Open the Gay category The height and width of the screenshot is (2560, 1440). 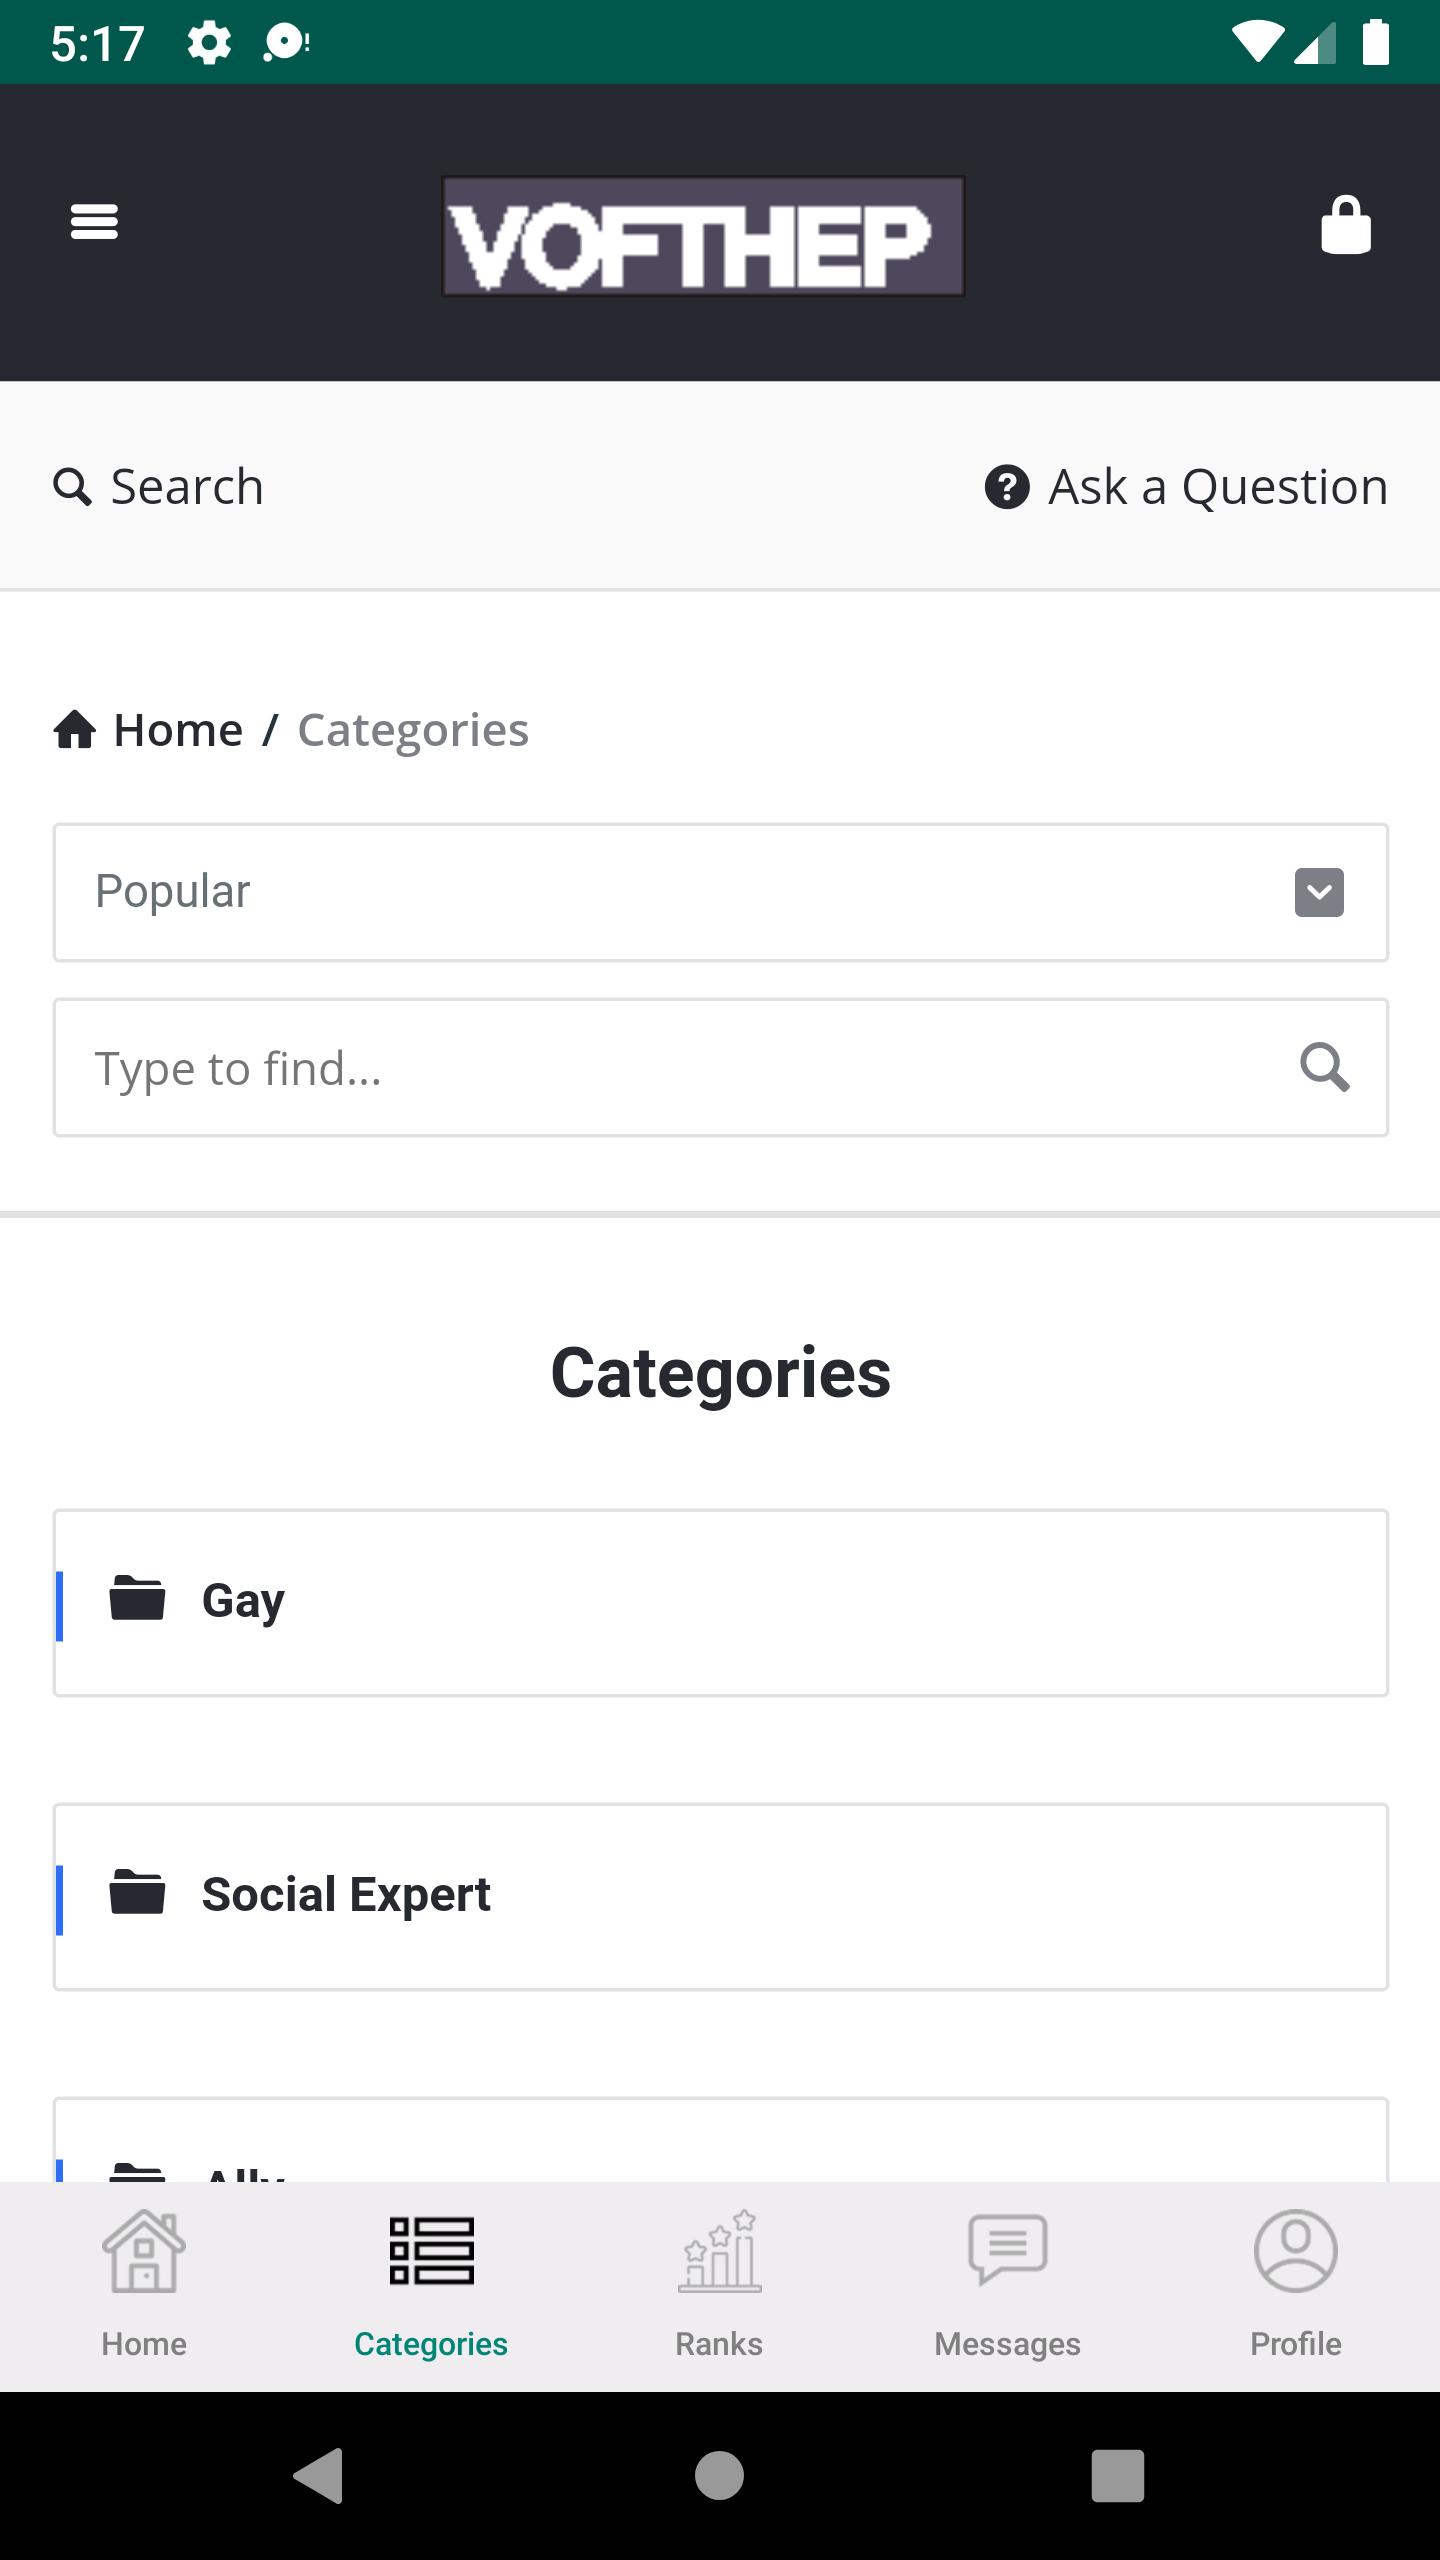click(x=720, y=1603)
